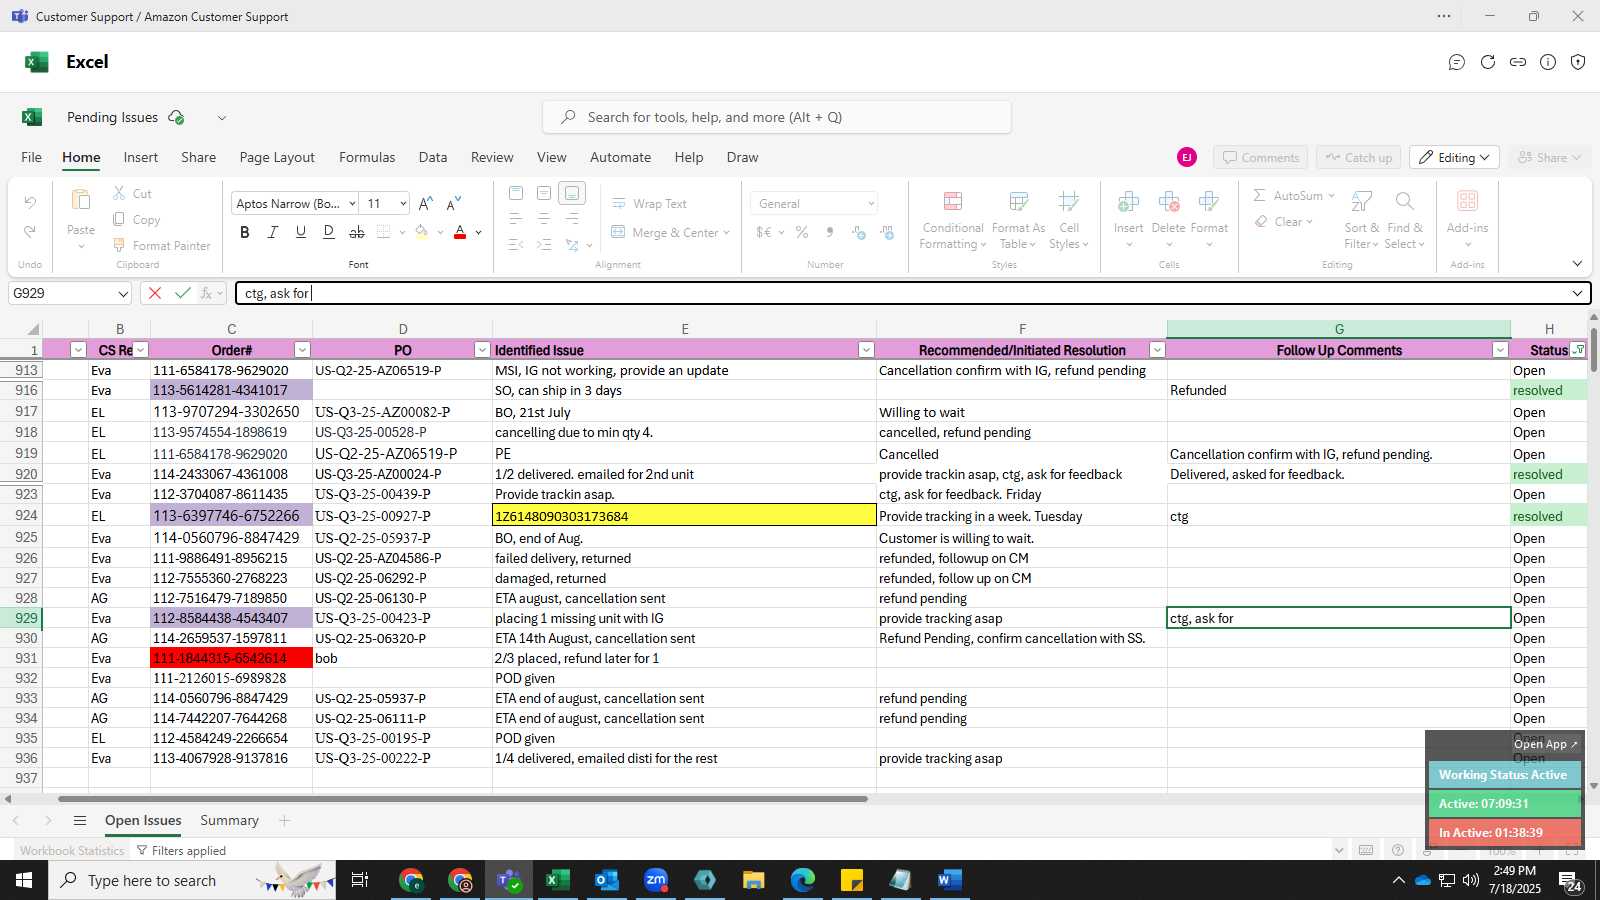Open the Data tab
The width and height of the screenshot is (1600, 900).
(x=433, y=157)
